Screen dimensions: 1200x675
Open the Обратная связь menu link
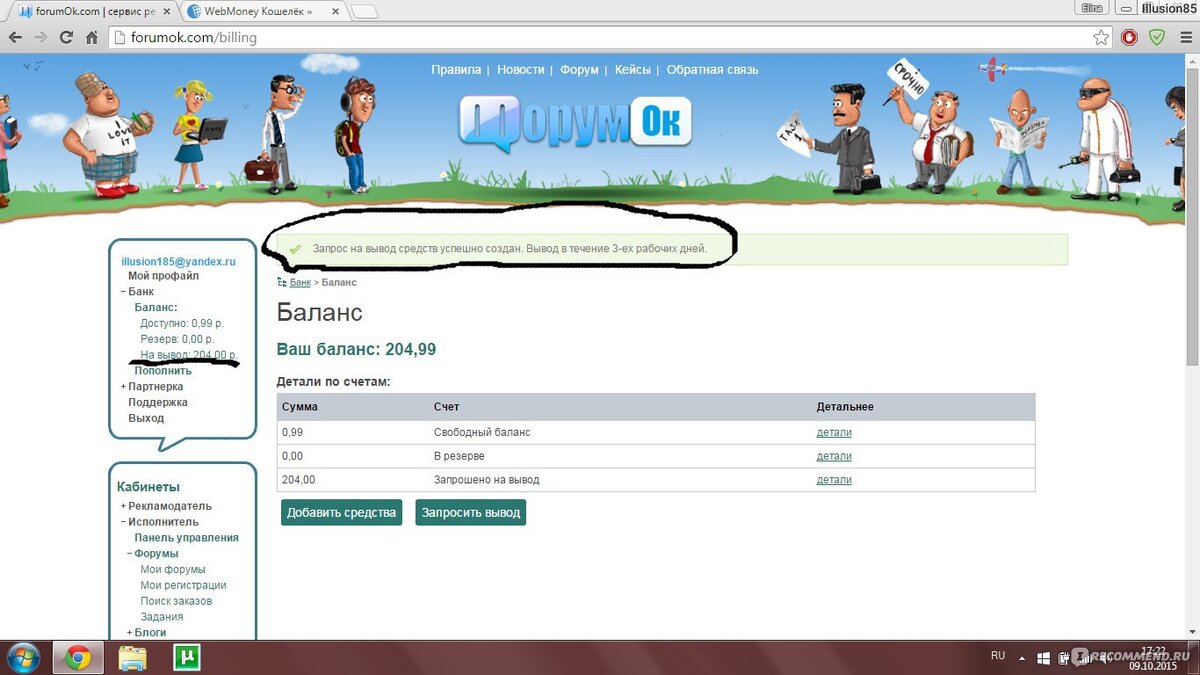[712, 70]
